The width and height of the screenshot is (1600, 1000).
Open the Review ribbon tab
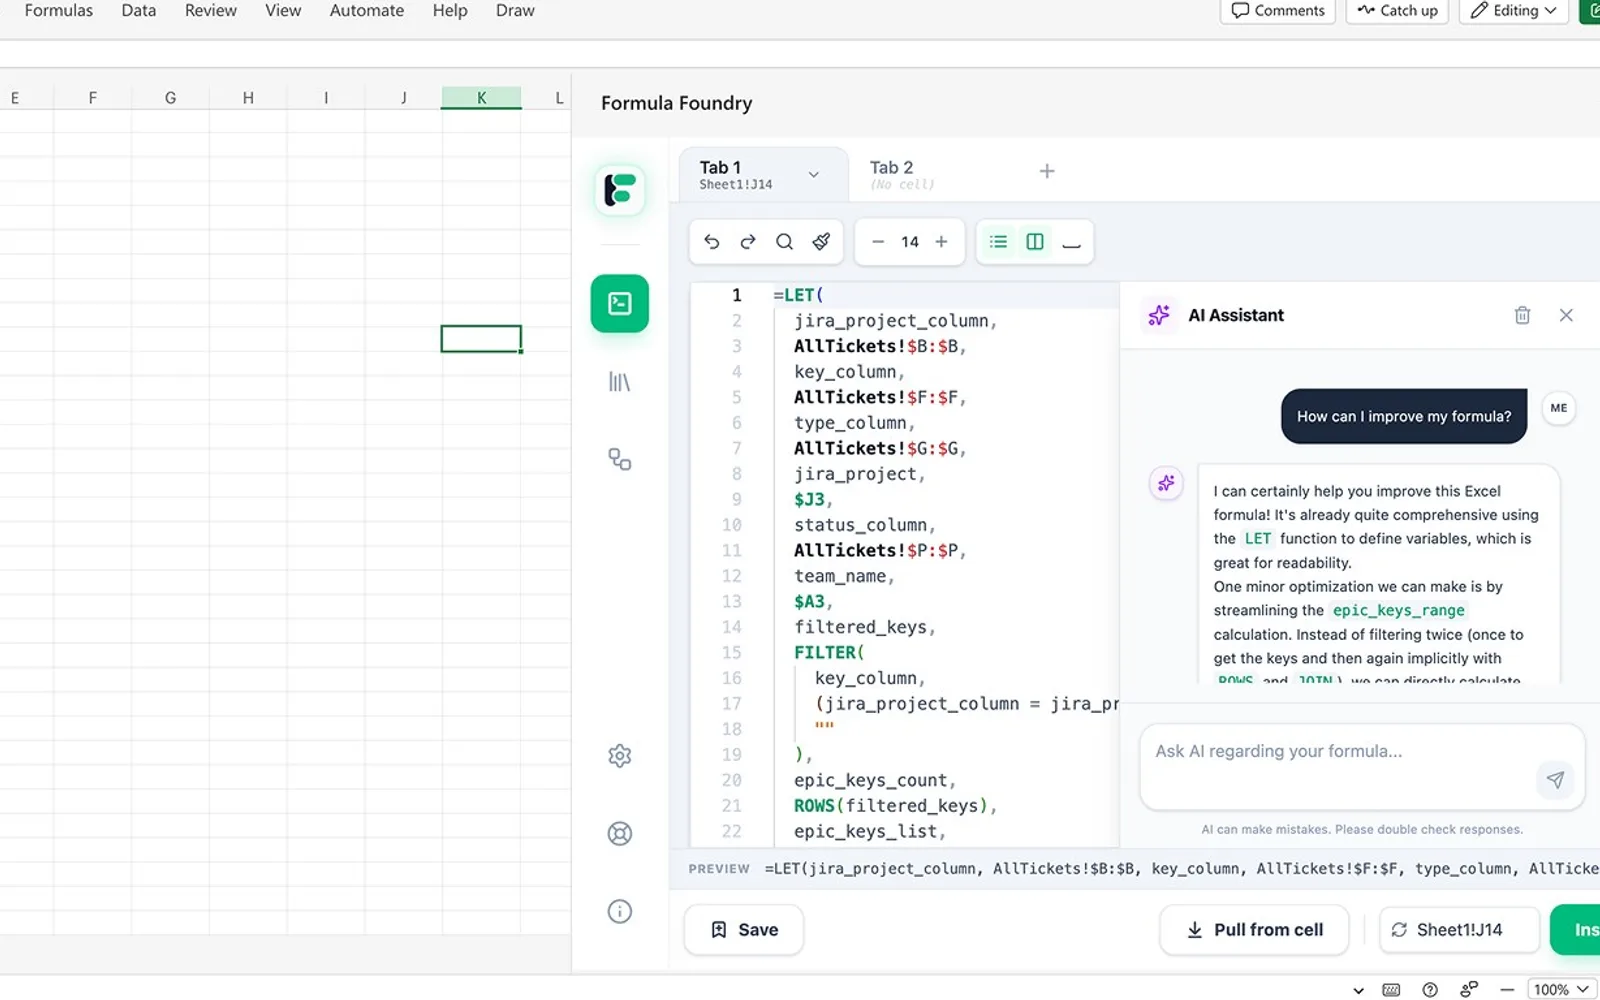click(x=210, y=11)
